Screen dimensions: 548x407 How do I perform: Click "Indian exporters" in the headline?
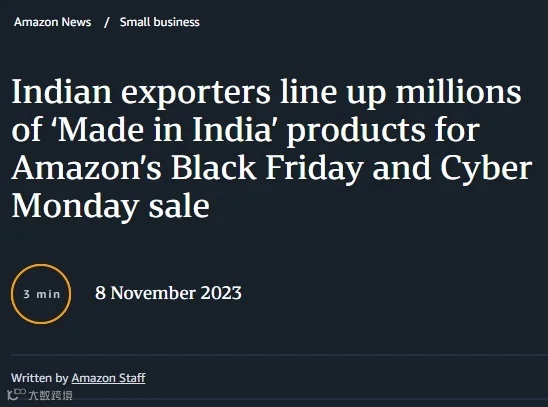[141, 92]
